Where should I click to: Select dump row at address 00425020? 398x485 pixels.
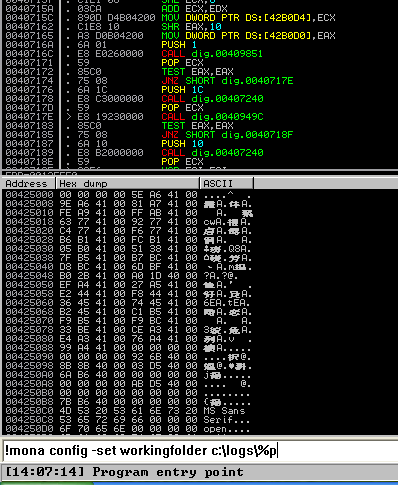(128, 230)
